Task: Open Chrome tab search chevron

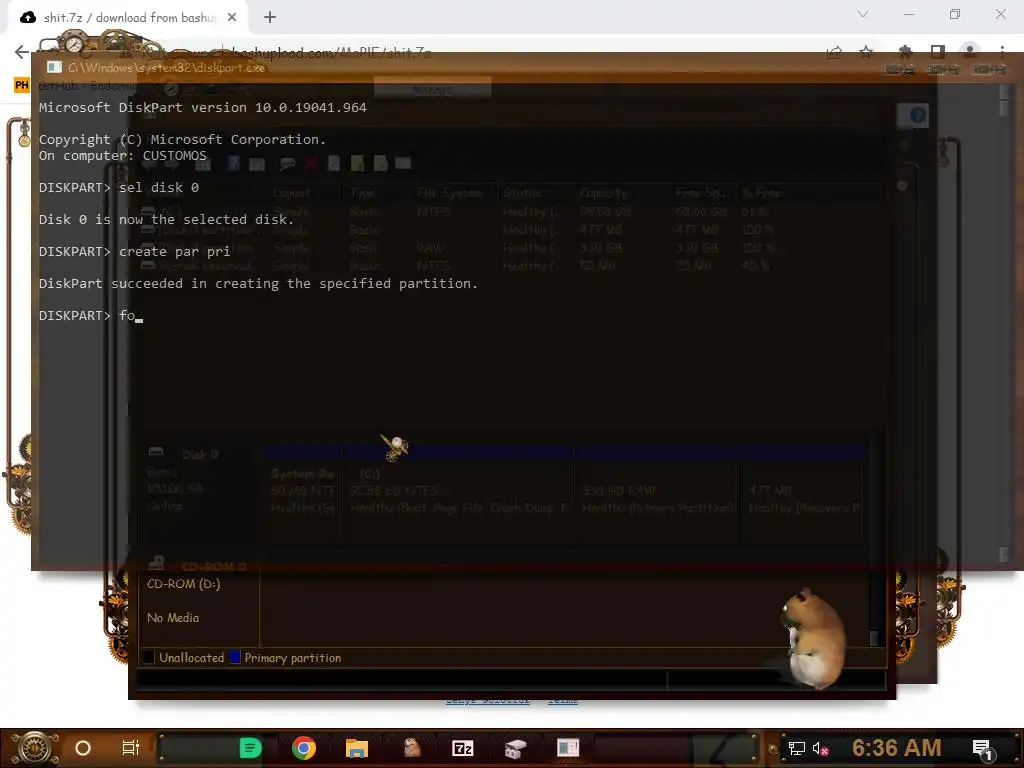Action: [863, 14]
